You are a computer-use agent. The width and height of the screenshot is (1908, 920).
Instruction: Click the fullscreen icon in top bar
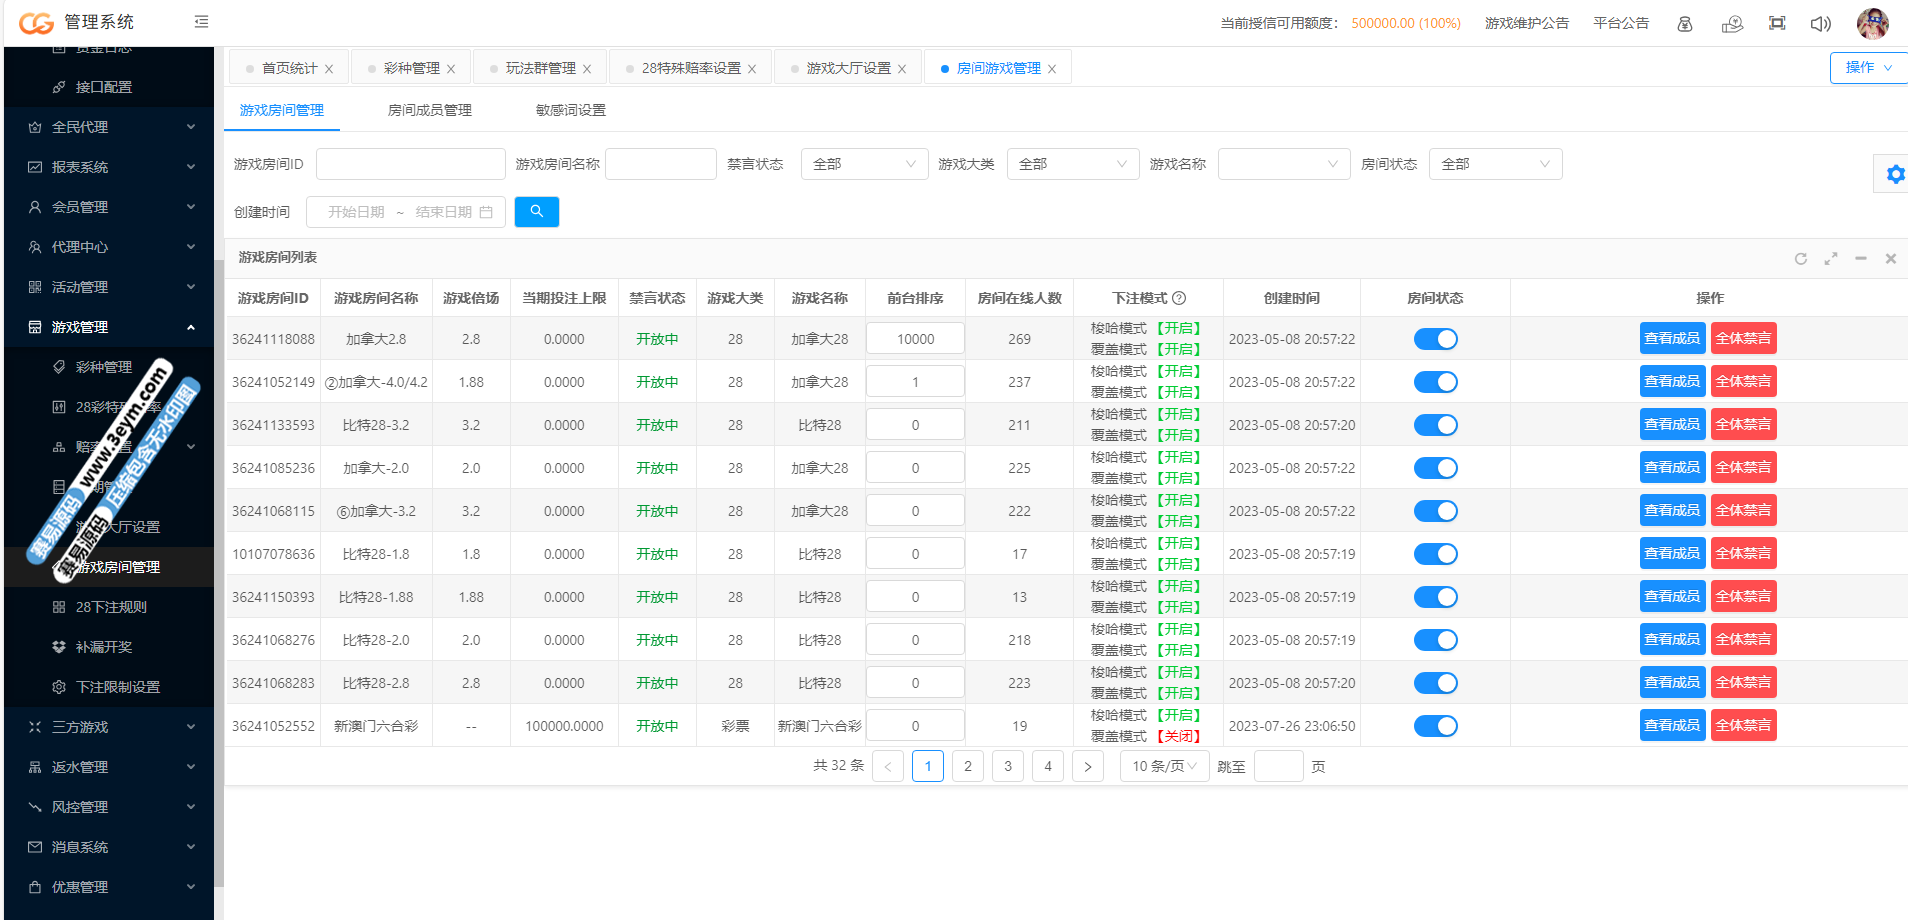point(1776,23)
